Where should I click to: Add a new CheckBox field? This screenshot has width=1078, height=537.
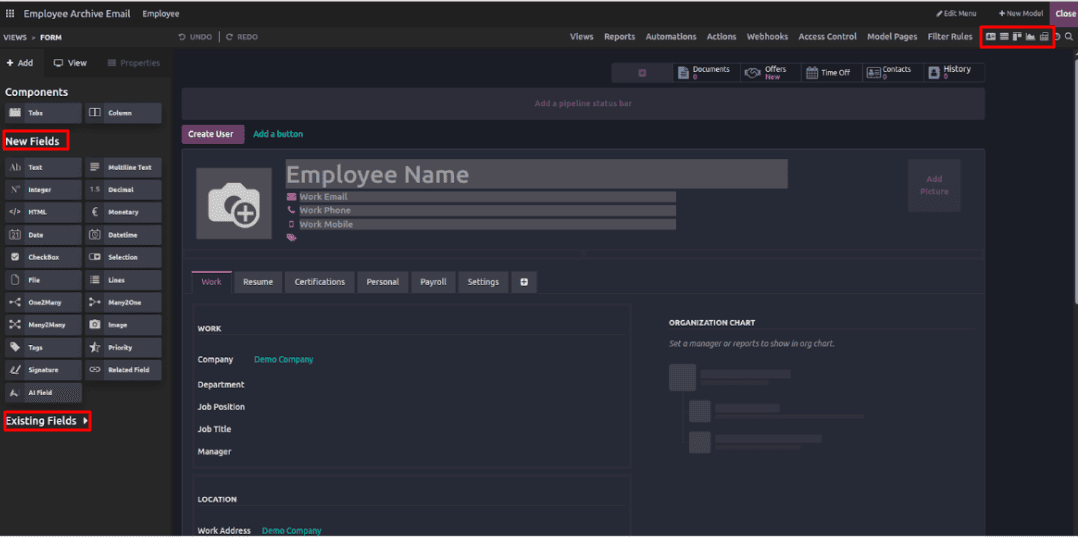(x=43, y=257)
